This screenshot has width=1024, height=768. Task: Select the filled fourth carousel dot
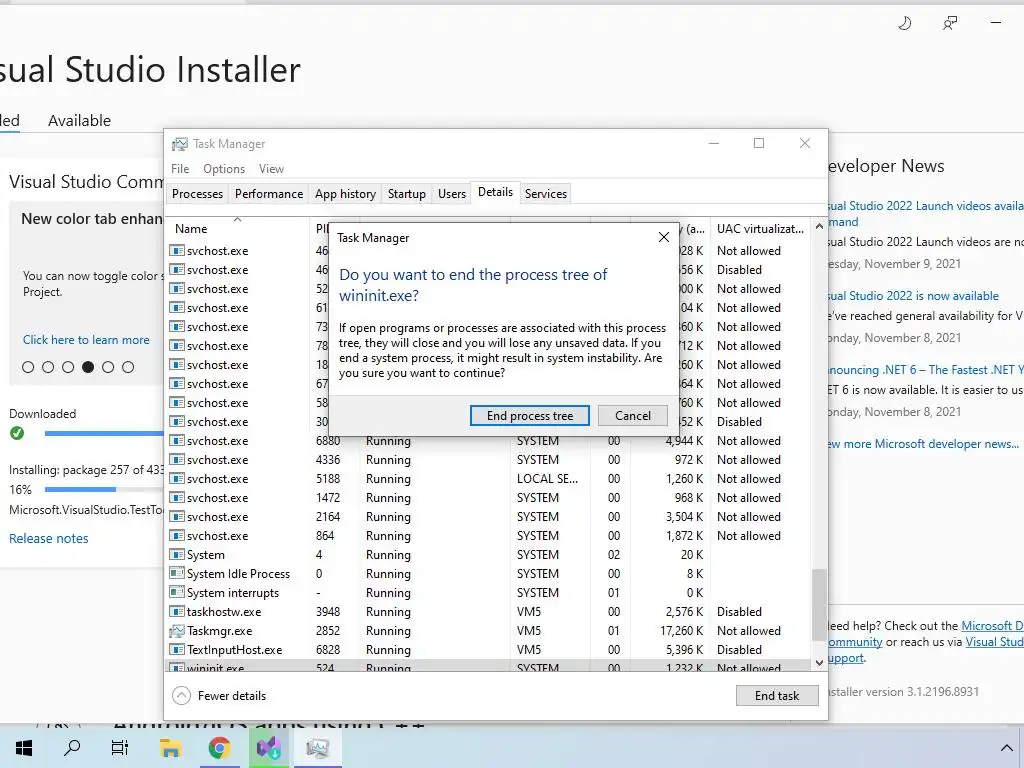pos(88,367)
